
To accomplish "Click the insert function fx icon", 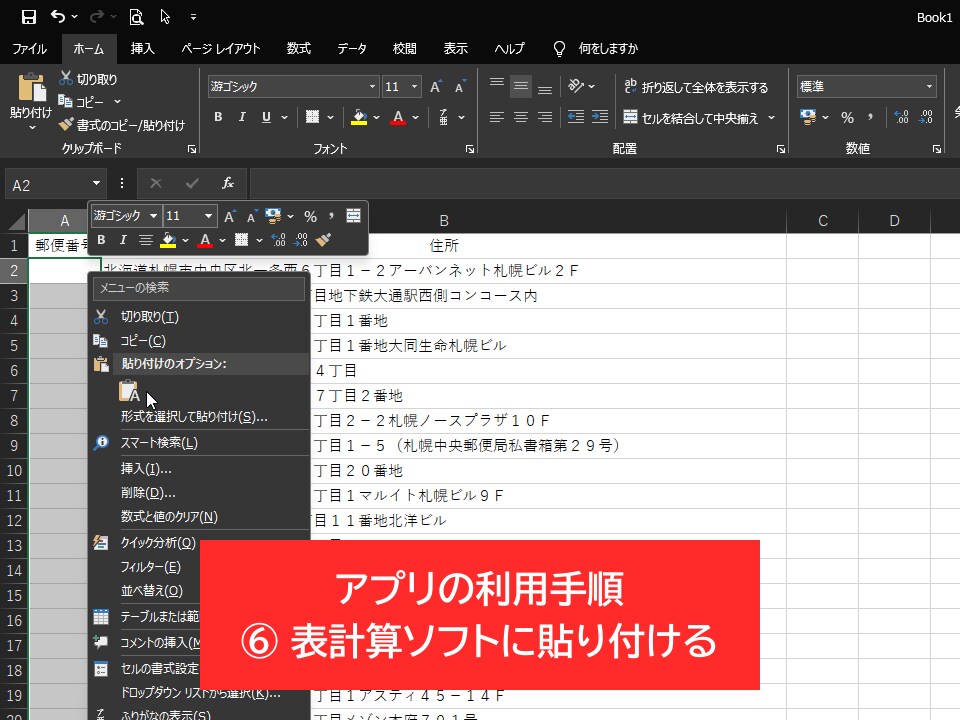I will (x=228, y=183).
